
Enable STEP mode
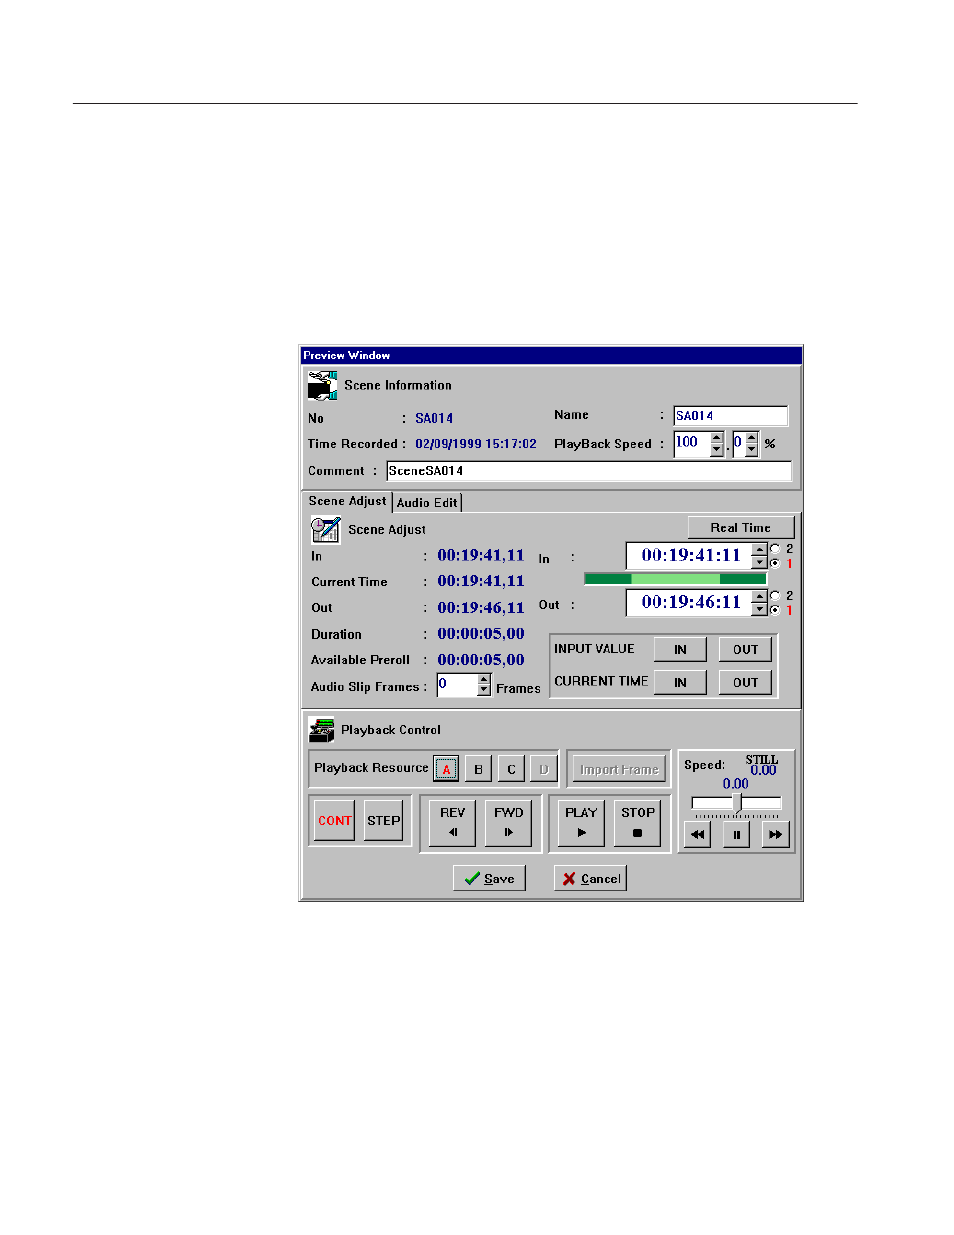pos(383,821)
